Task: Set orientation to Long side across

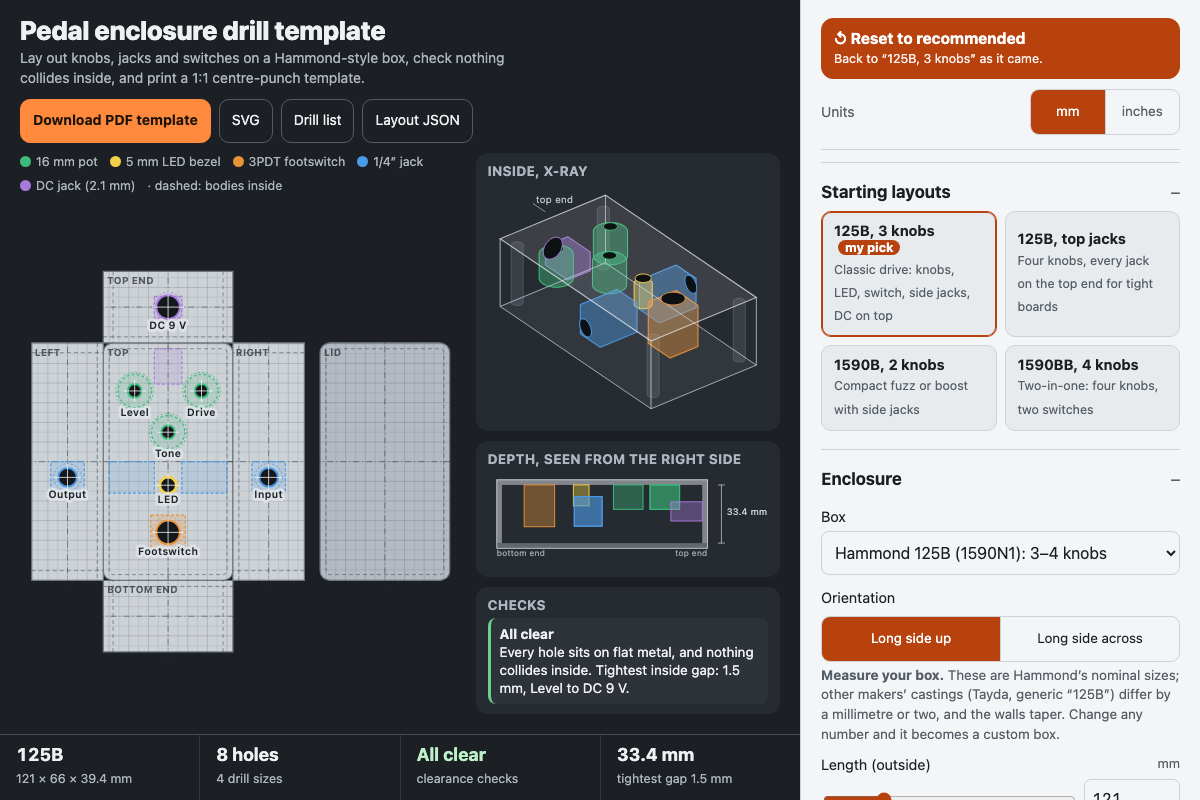Action: click(1090, 639)
